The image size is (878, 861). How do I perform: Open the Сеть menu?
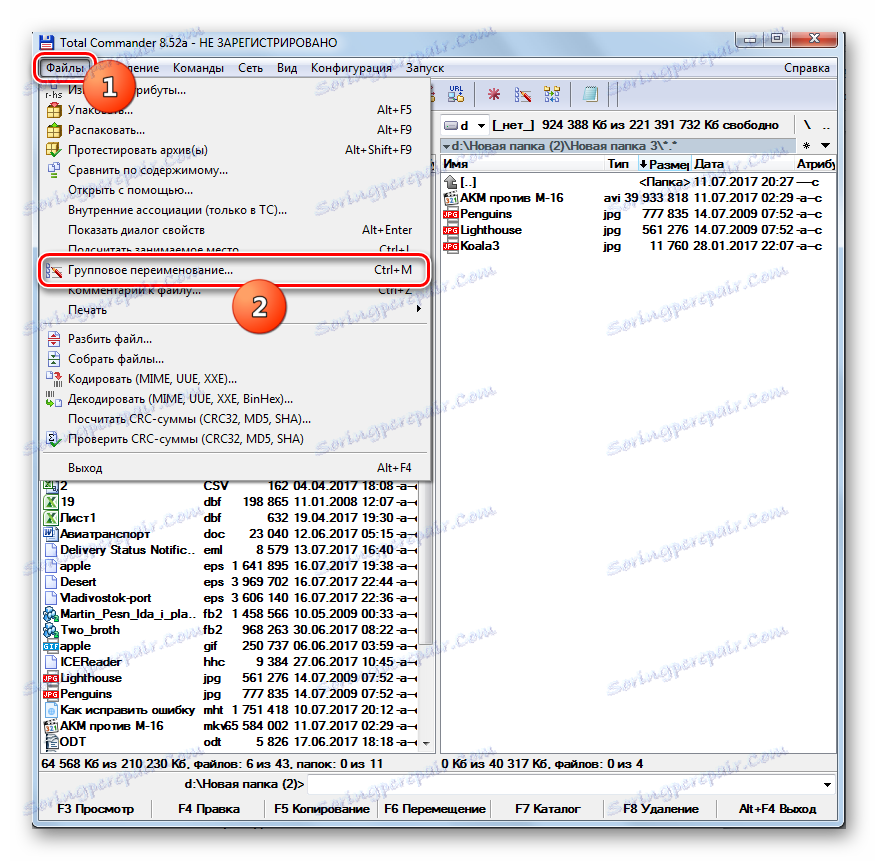pos(250,68)
